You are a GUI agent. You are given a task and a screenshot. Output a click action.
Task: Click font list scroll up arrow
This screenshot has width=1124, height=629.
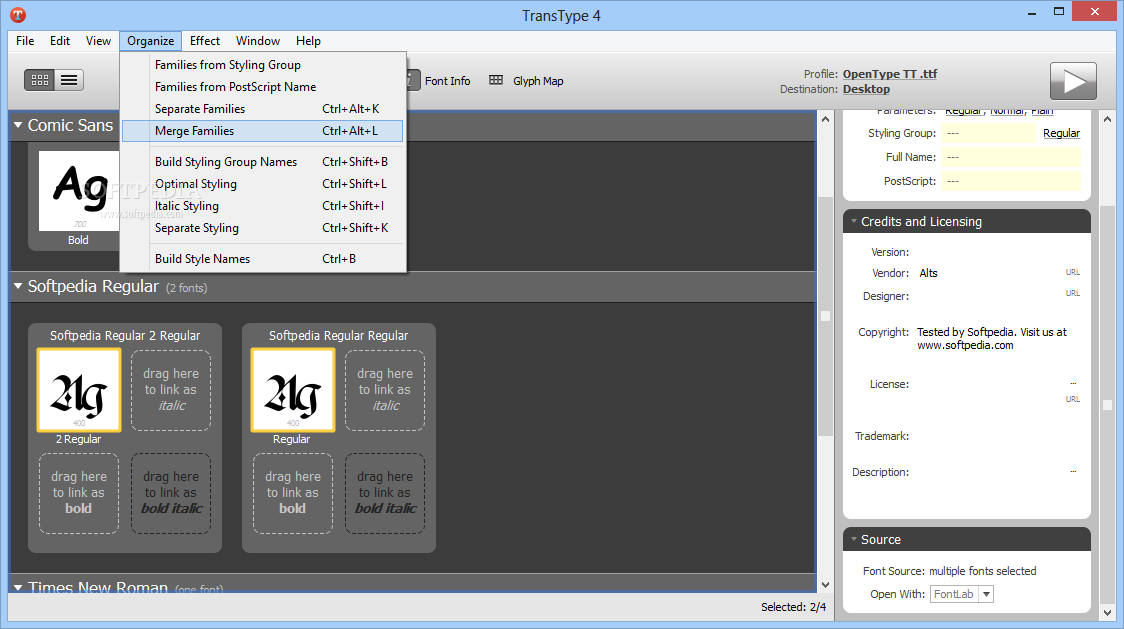[x=825, y=119]
